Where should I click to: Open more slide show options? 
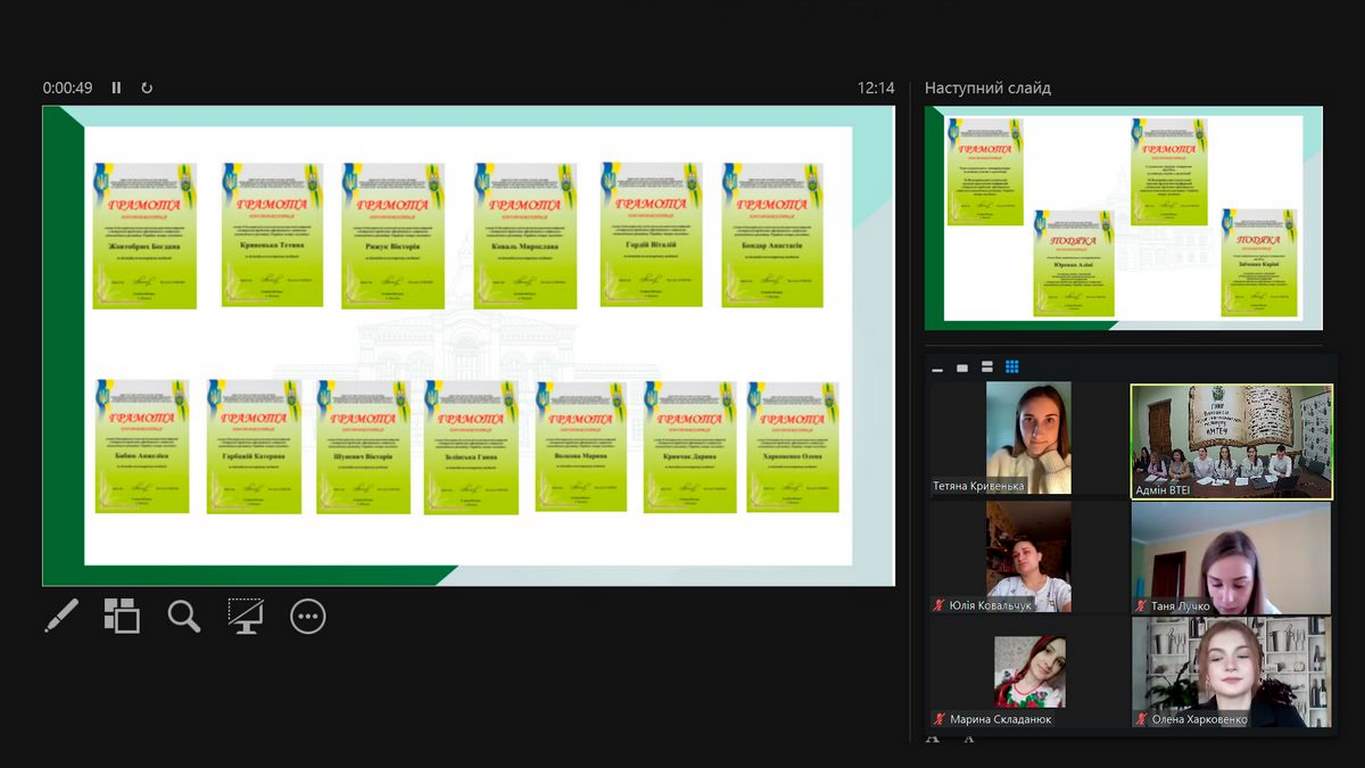coord(308,616)
